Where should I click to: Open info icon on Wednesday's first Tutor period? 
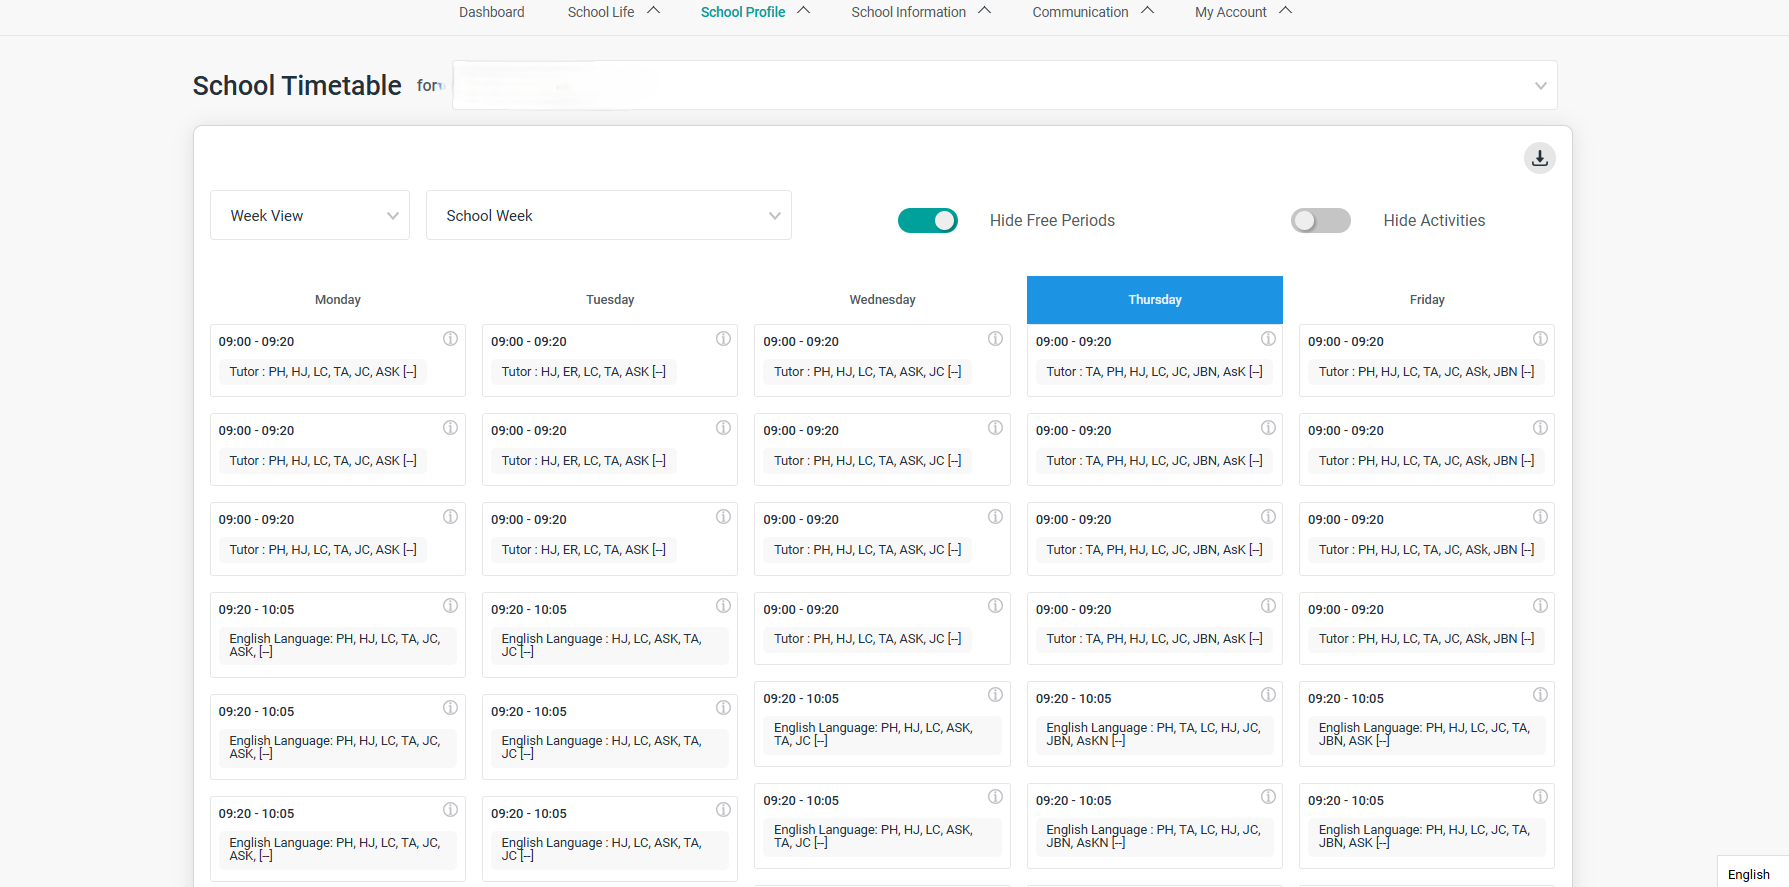pos(995,339)
